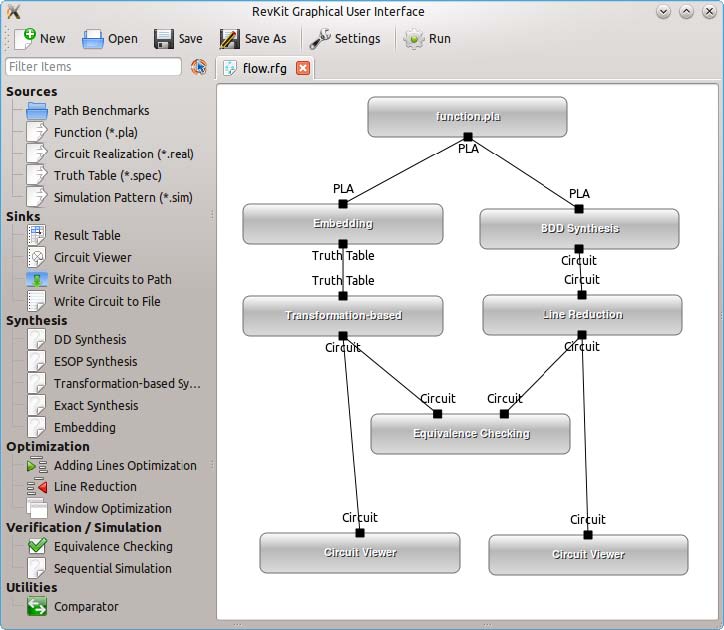Click the Comparator green arrows icon
The width and height of the screenshot is (724, 630).
[37, 606]
